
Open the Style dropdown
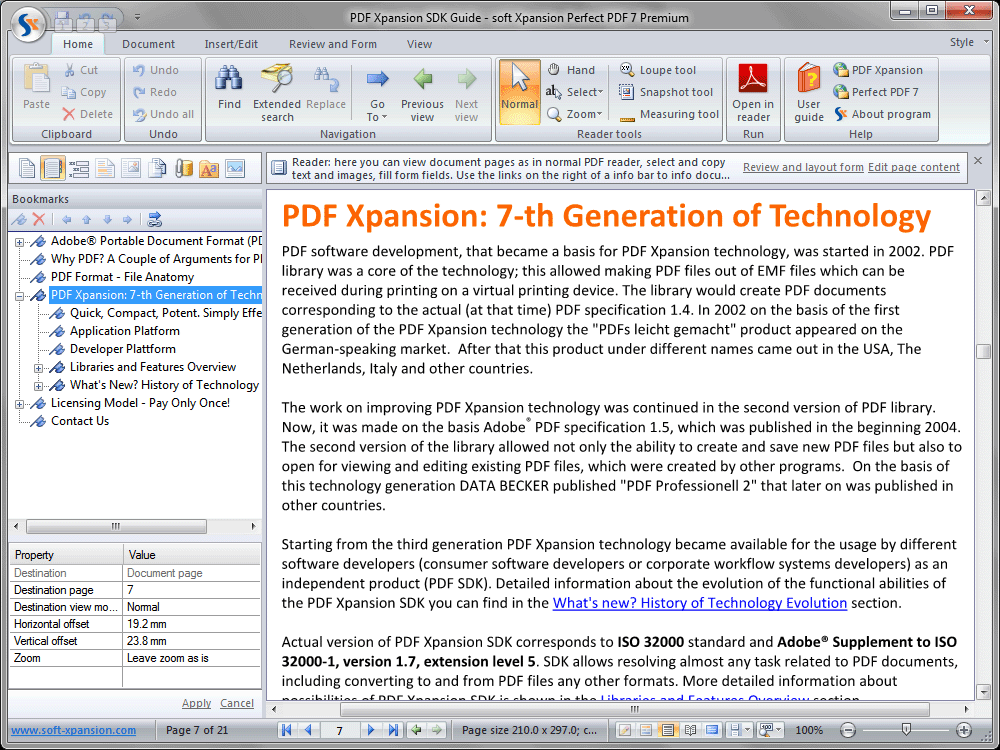969,42
